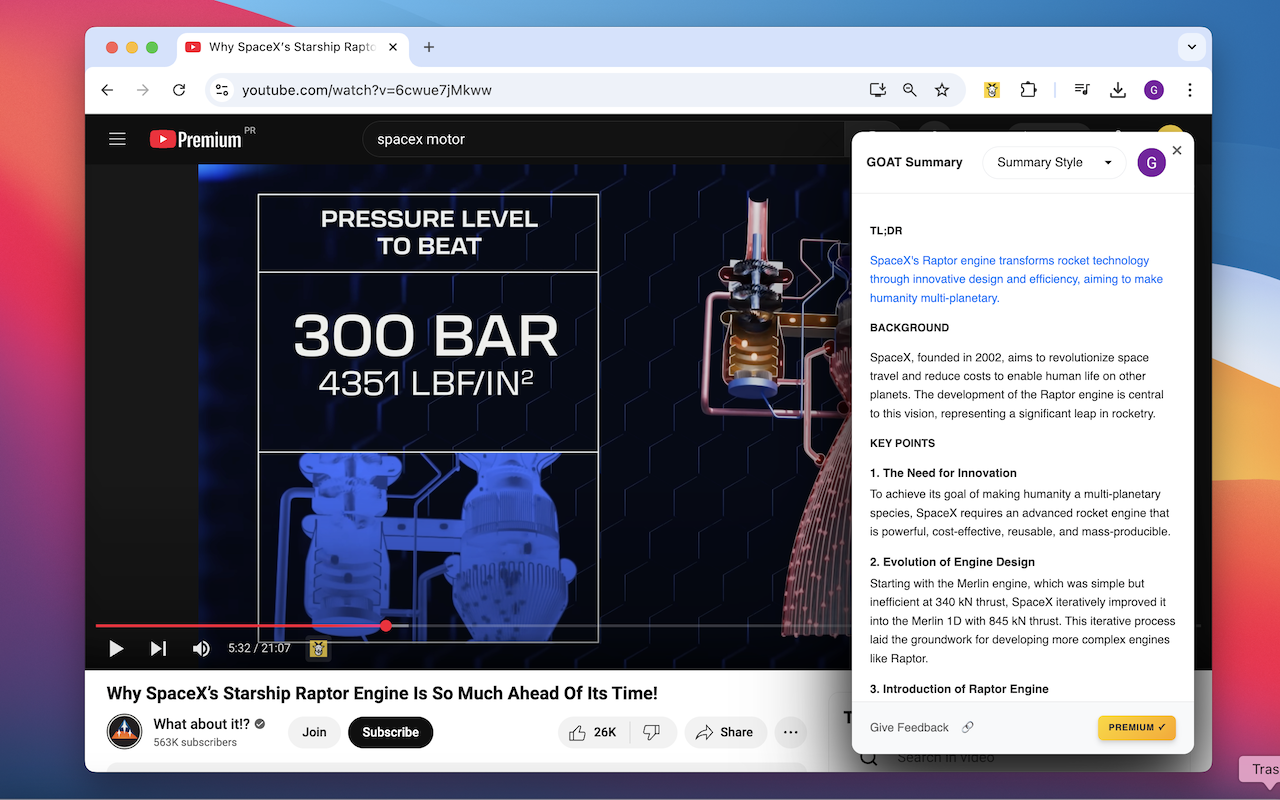Click the KEY POINTS heading

coord(902,443)
